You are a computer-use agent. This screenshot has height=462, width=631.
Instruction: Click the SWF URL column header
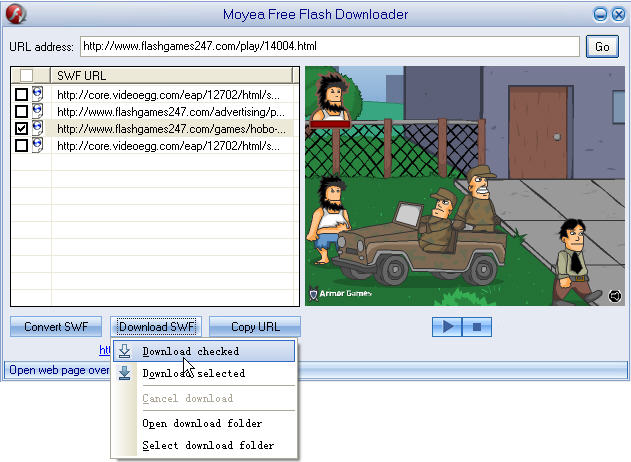[x=172, y=75]
